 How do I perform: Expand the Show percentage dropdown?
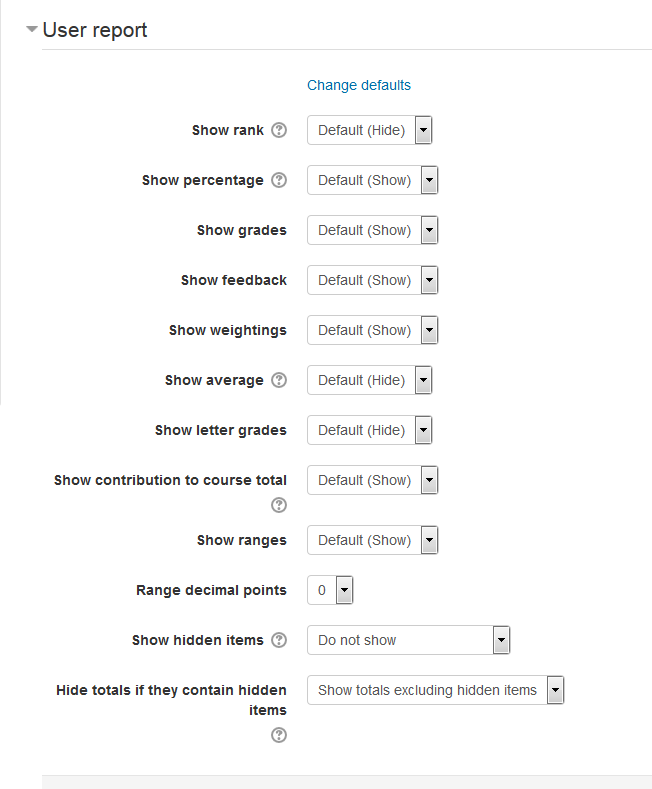[x=373, y=180]
